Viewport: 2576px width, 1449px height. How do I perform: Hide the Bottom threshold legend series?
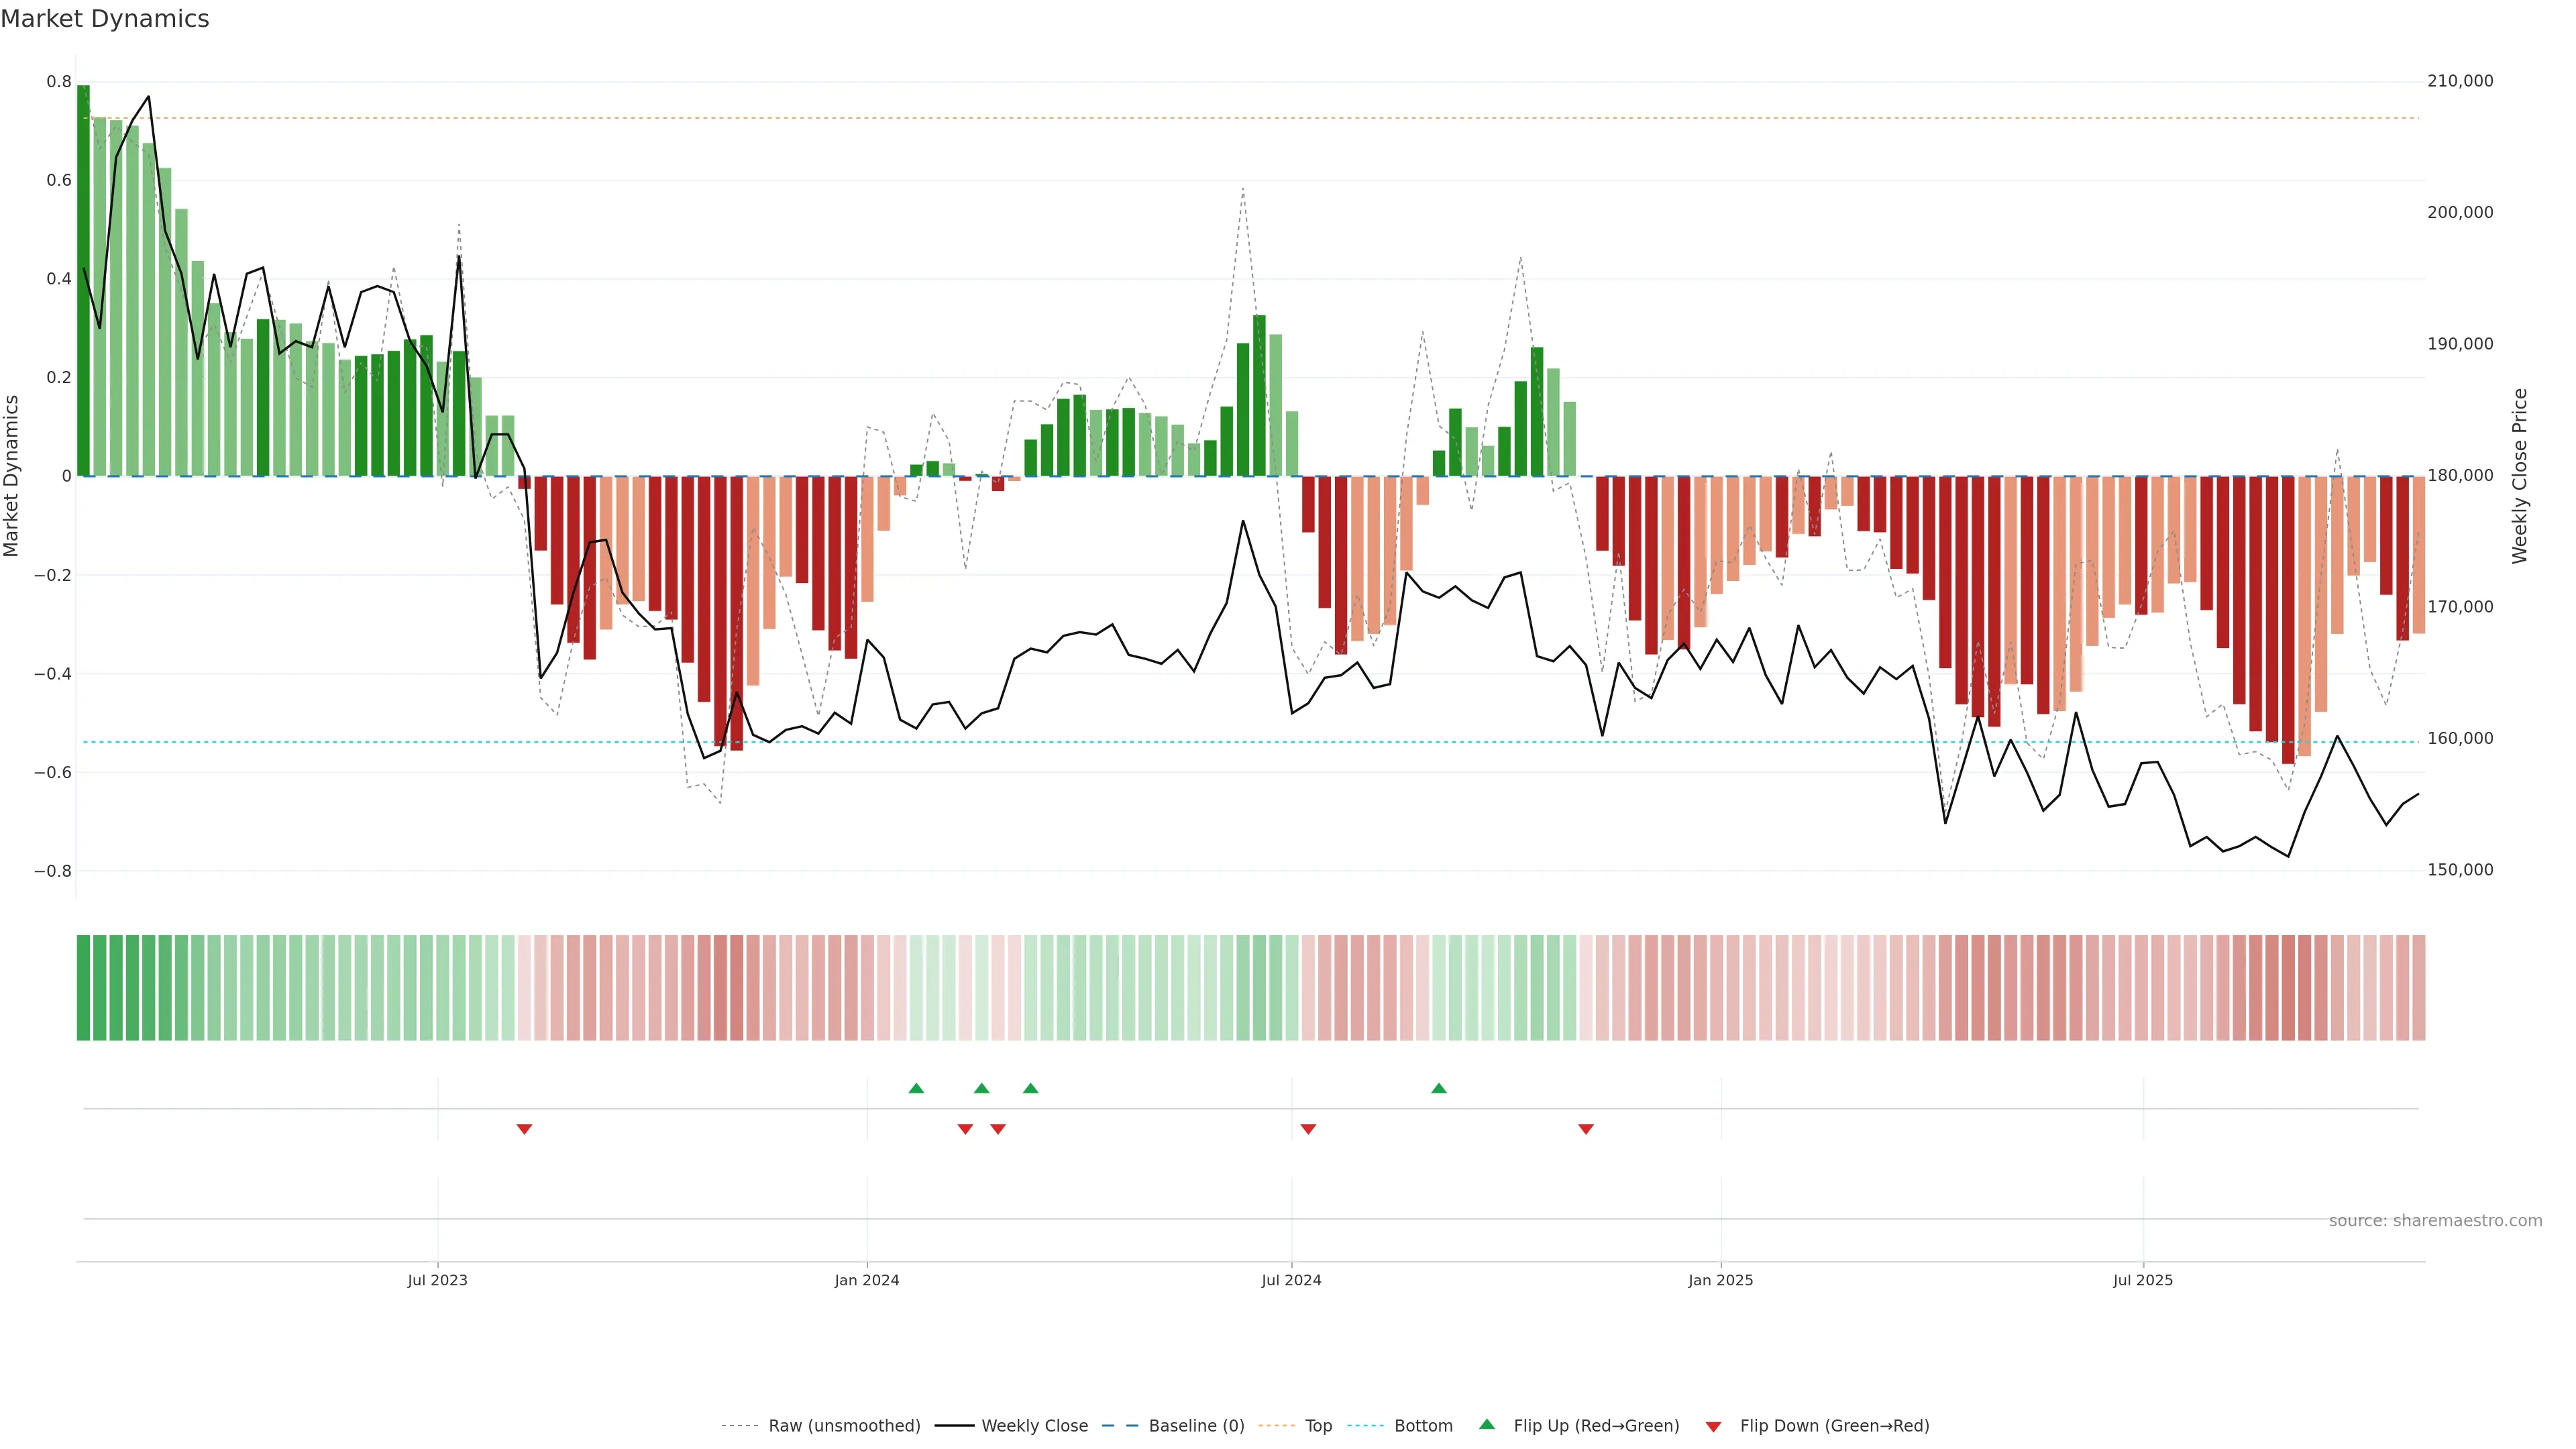click(1423, 1426)
